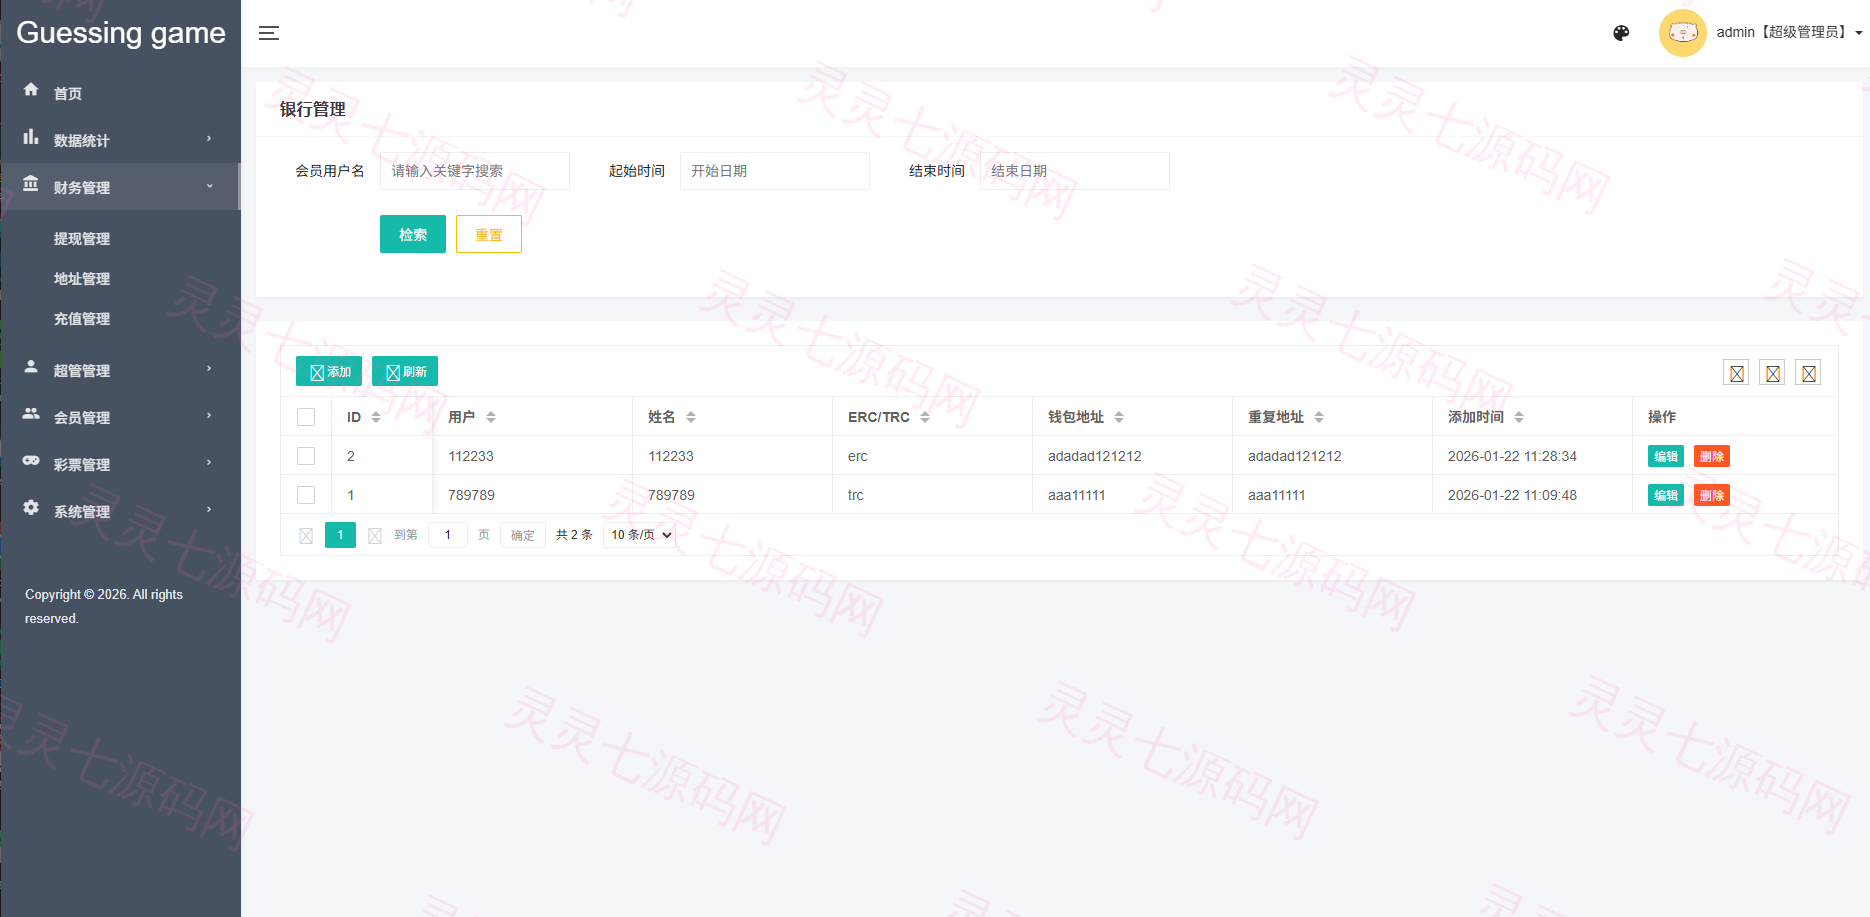Click 删除 for user 789789

click(x=1712, y=496)
